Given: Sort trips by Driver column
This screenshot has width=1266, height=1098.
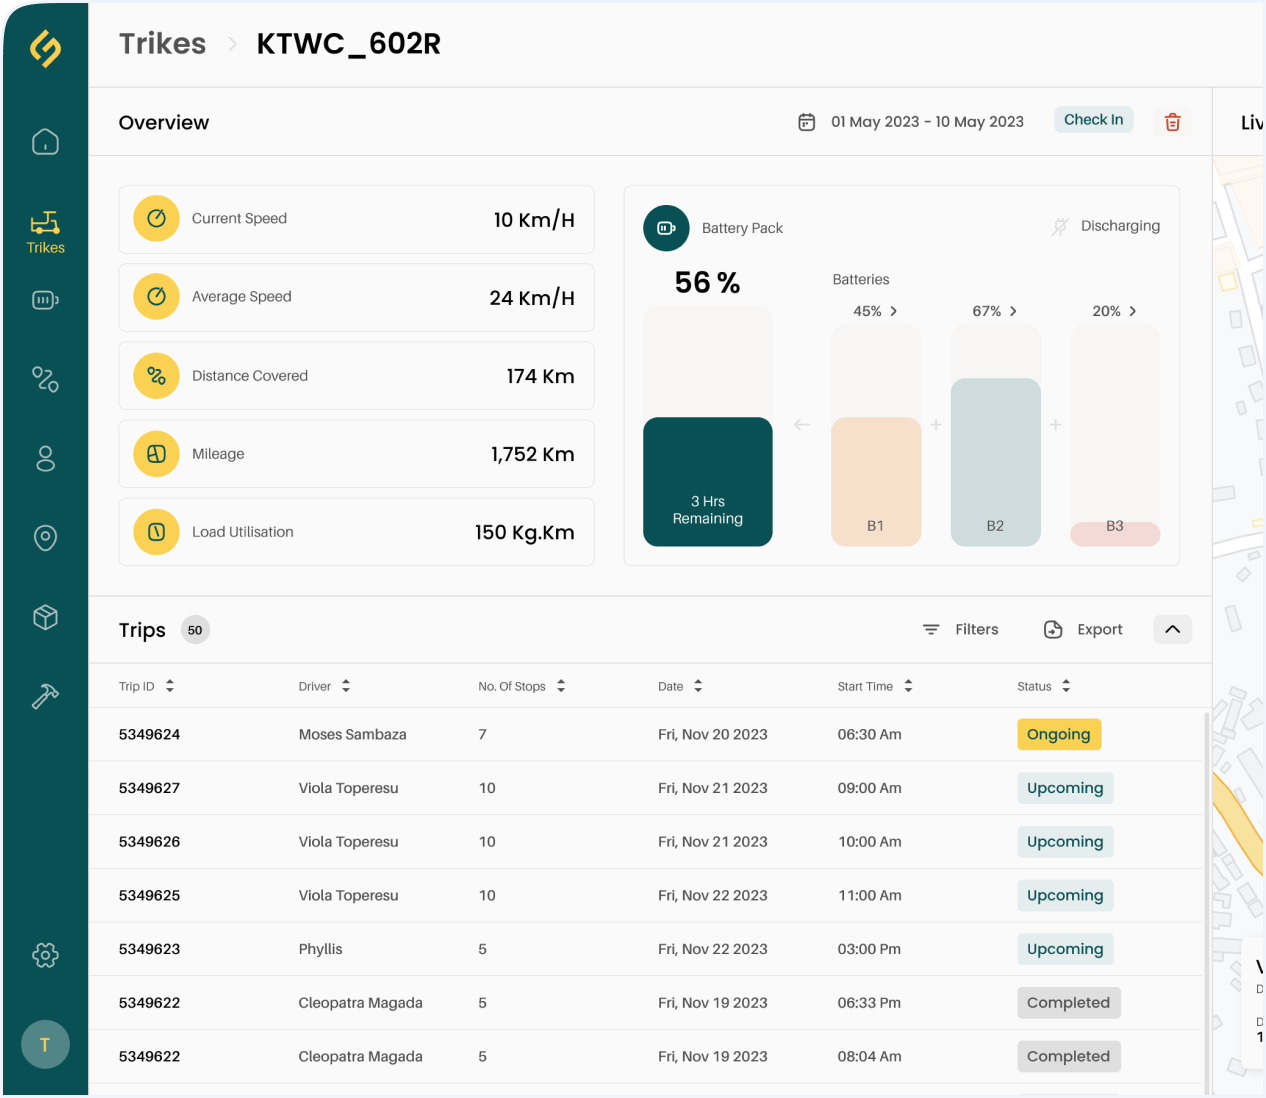Looking at the screenshot, I should click(x=345, y=686).
